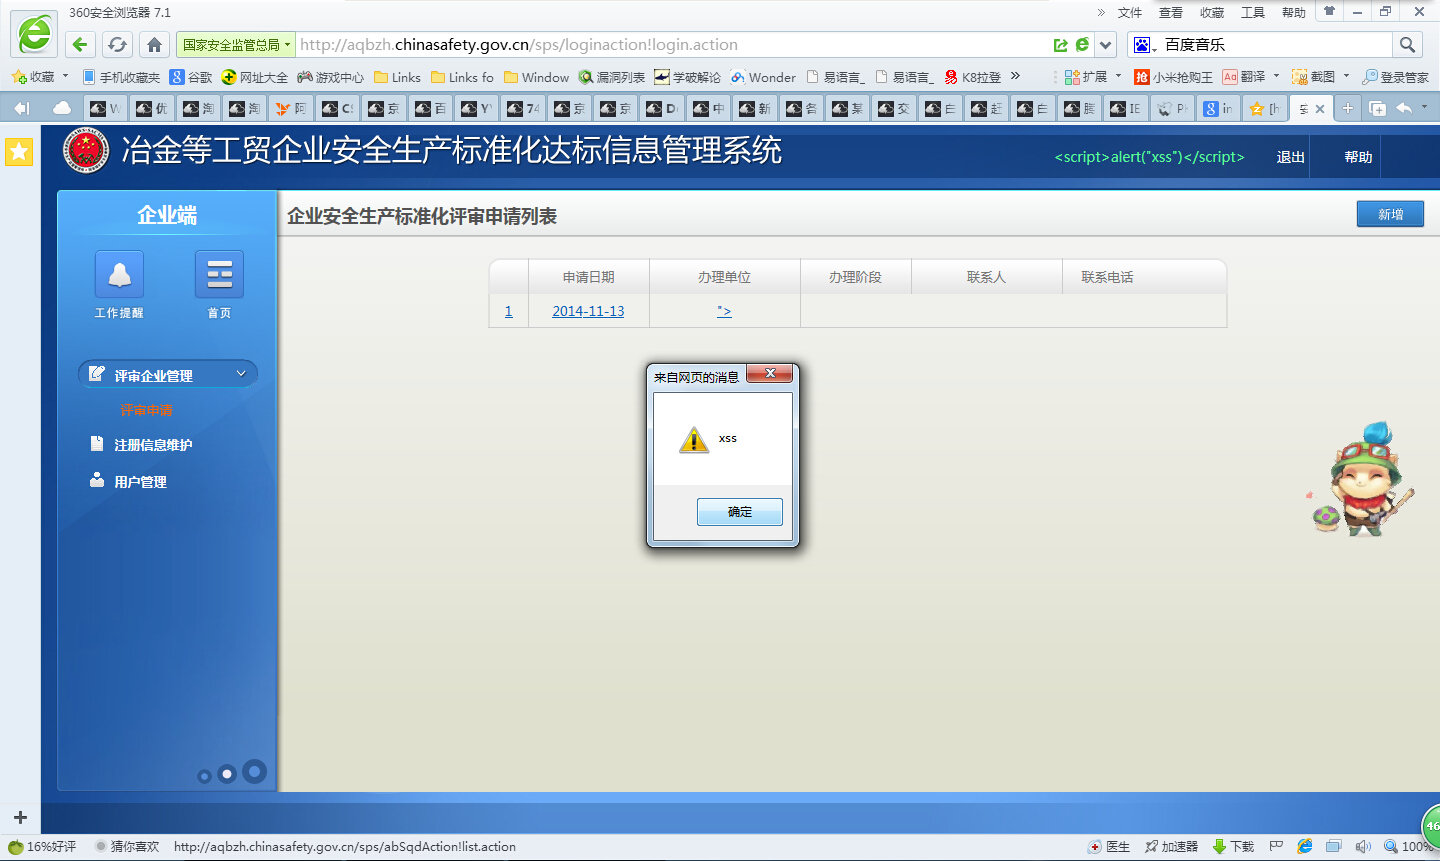Expand address bar history dropdown
This screenshot has width=1440, height=861.
[1105, 45]
